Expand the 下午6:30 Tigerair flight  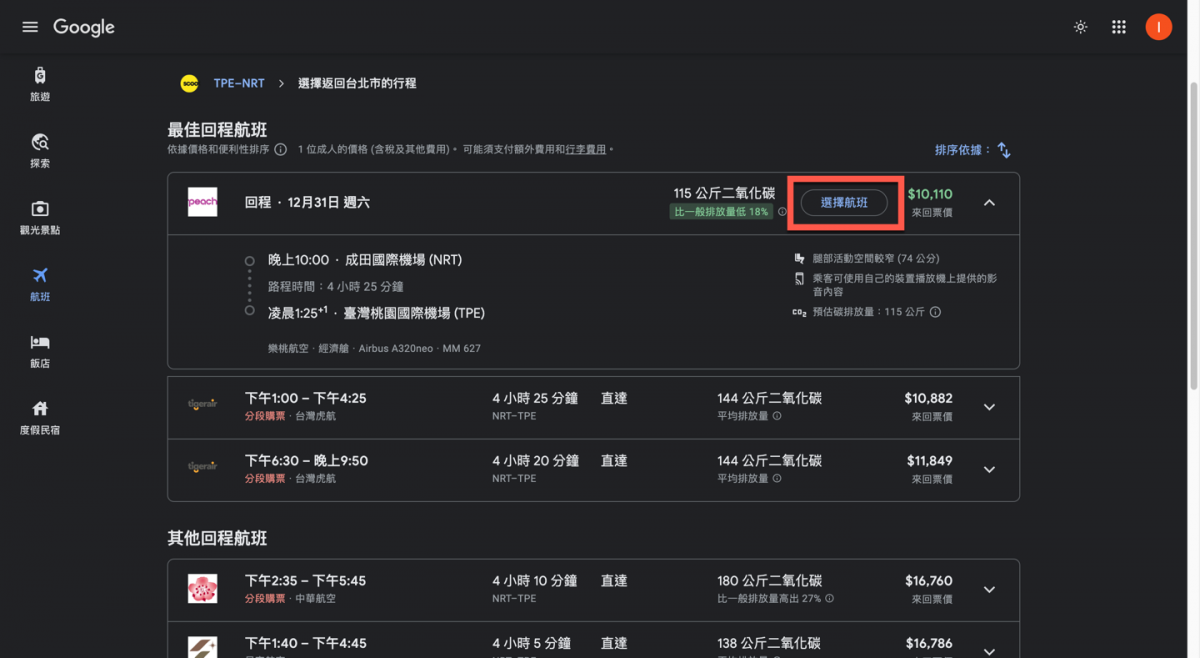tap(989, 470)
